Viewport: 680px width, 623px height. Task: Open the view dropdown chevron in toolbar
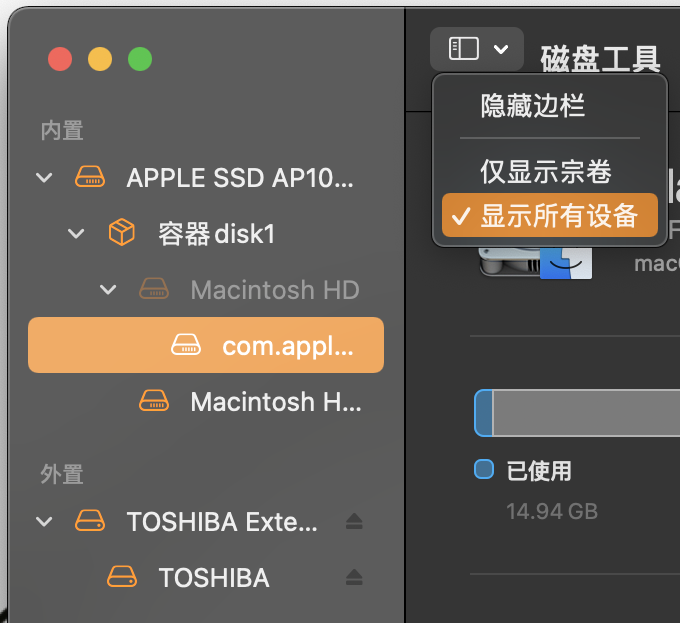coord(501,48)
